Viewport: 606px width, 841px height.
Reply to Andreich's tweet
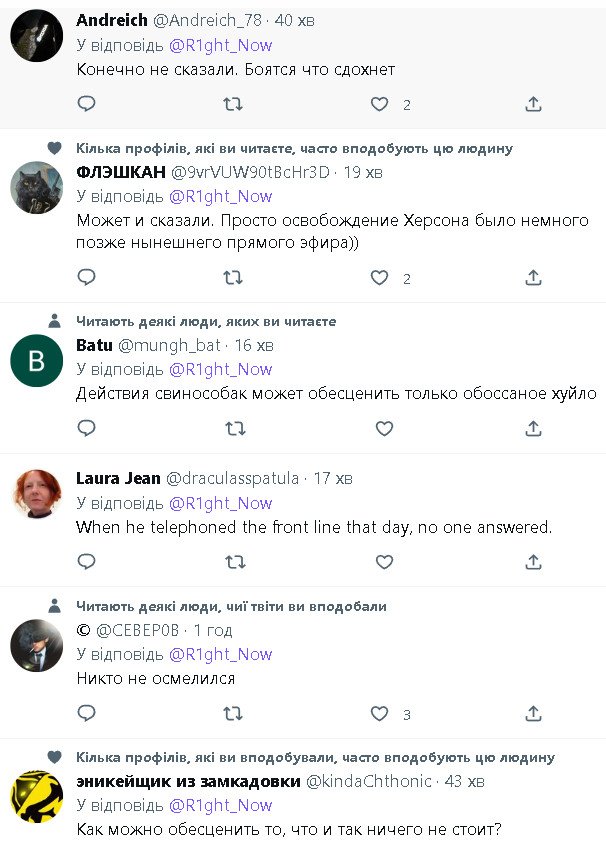[x=87, y=104]
